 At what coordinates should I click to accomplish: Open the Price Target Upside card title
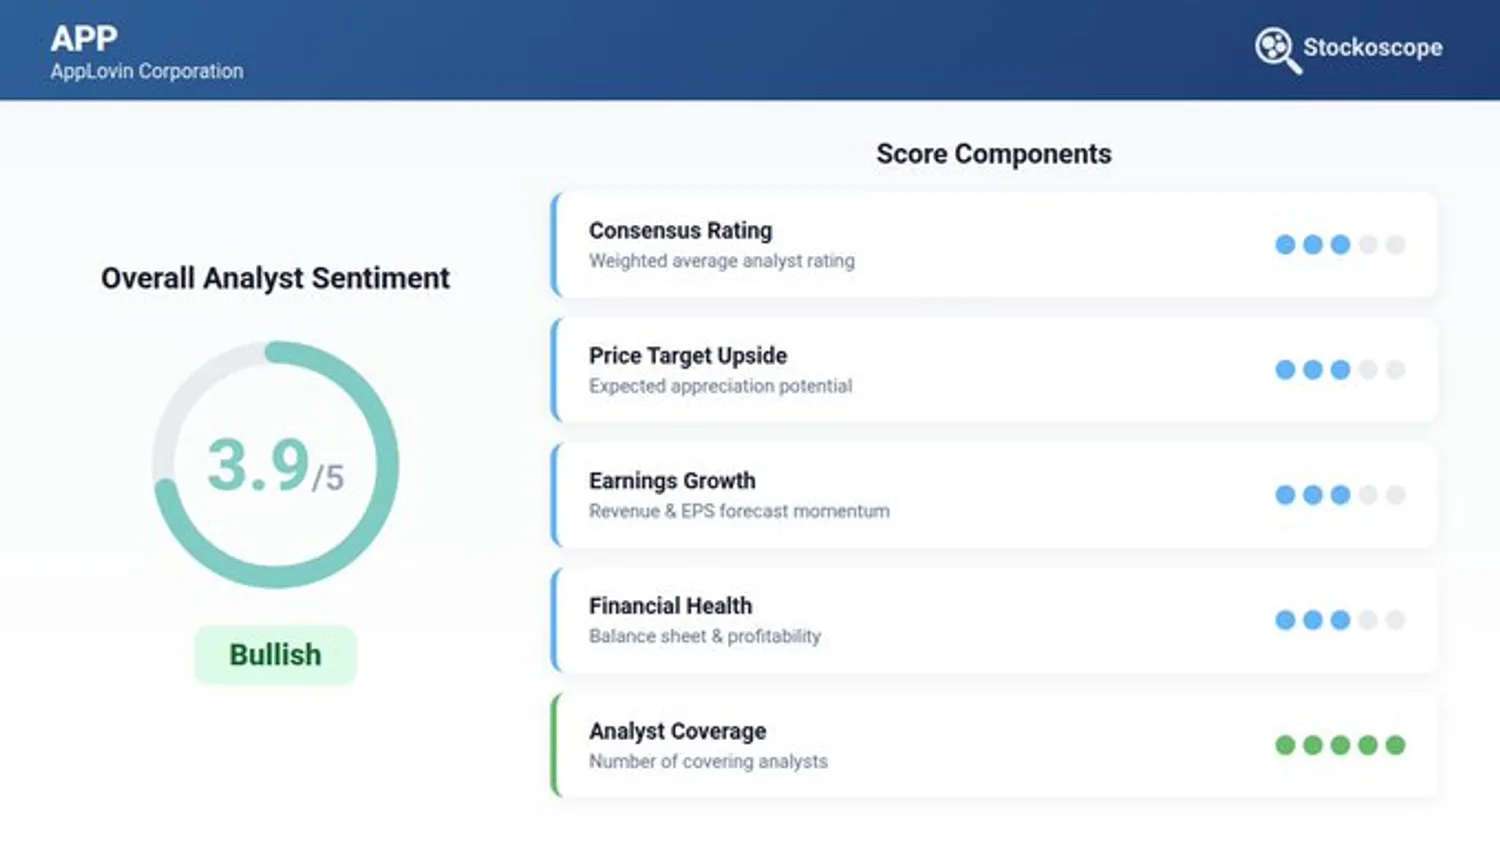(687, 356)
